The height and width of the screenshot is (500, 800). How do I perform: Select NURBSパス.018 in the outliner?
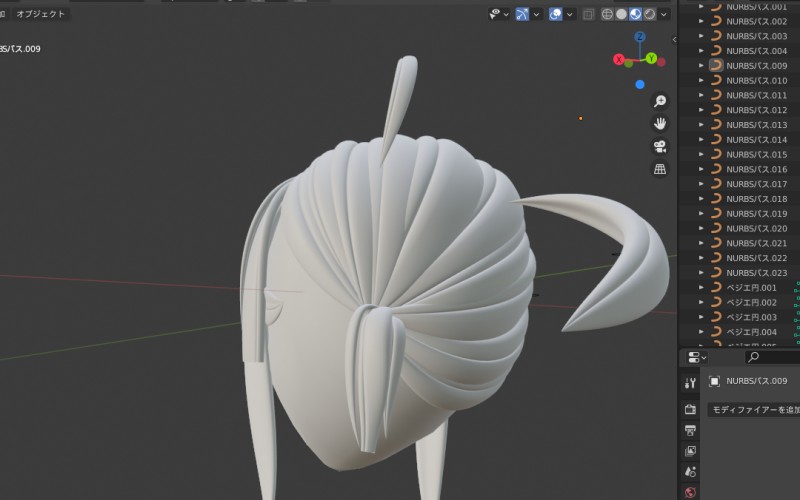(757, 198)
